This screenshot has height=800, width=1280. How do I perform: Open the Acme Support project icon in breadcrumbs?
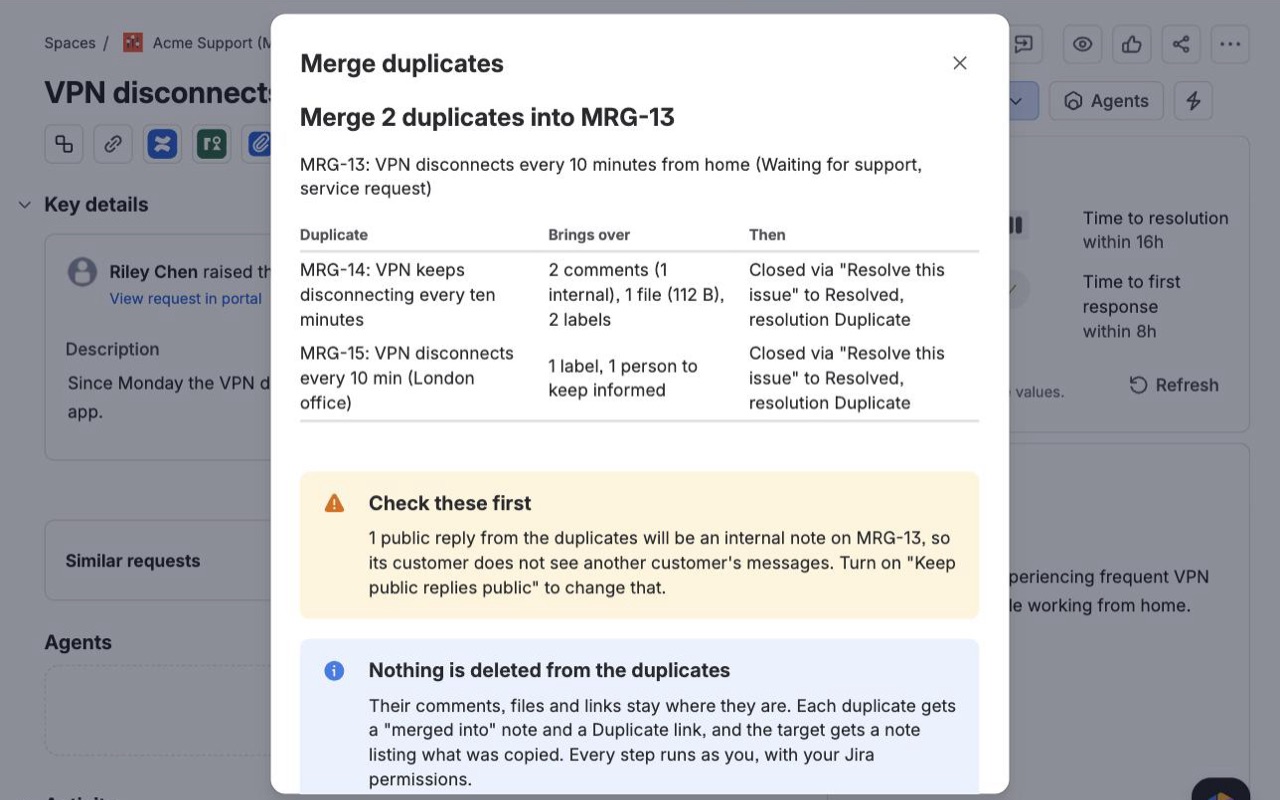coord(133,43)
